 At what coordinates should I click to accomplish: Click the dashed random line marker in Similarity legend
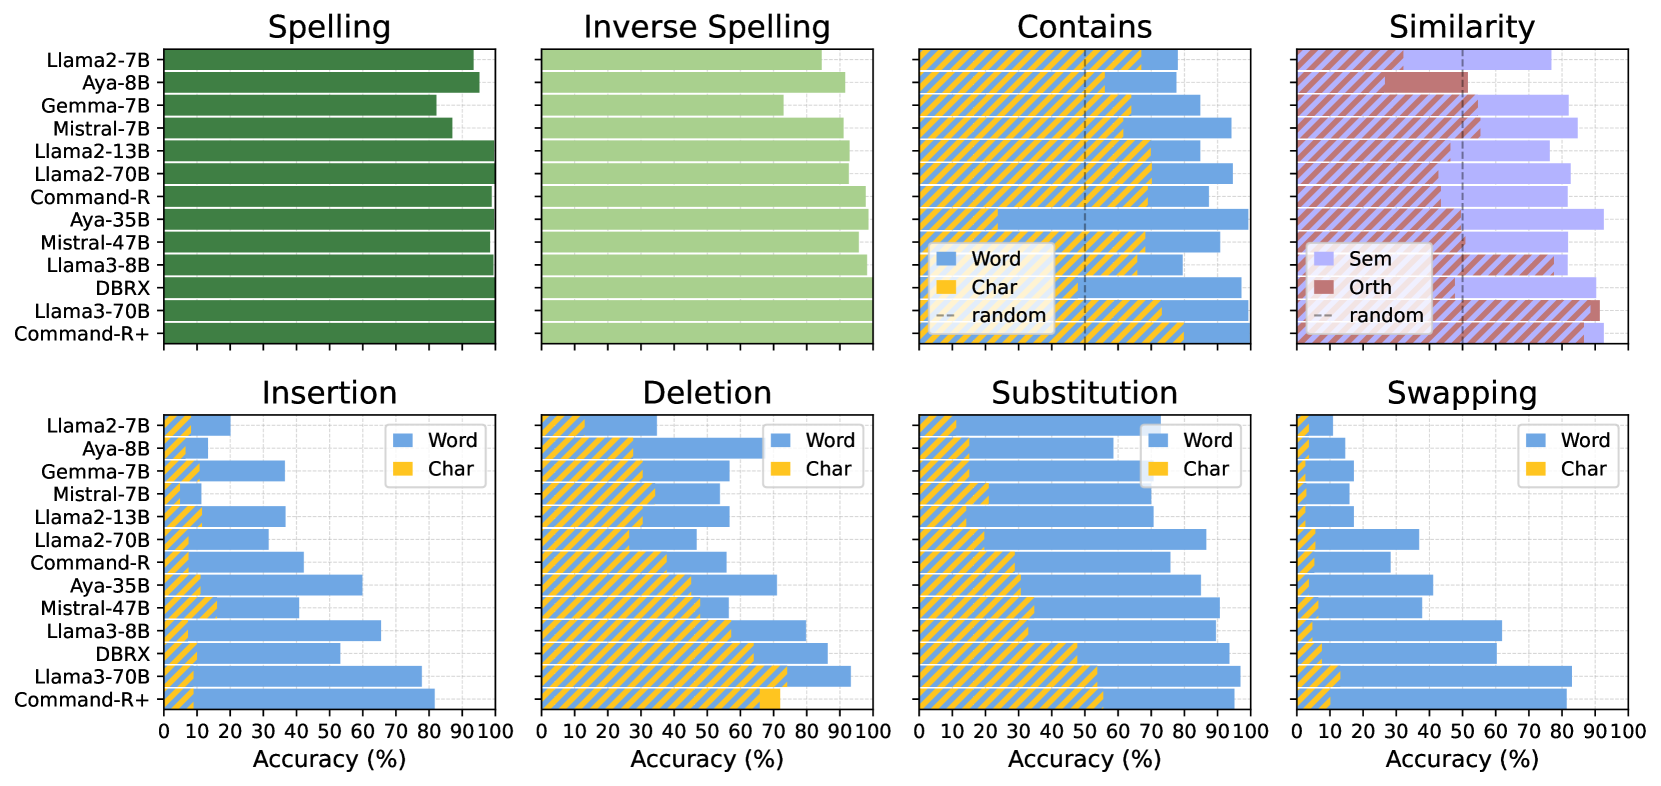1324,316
